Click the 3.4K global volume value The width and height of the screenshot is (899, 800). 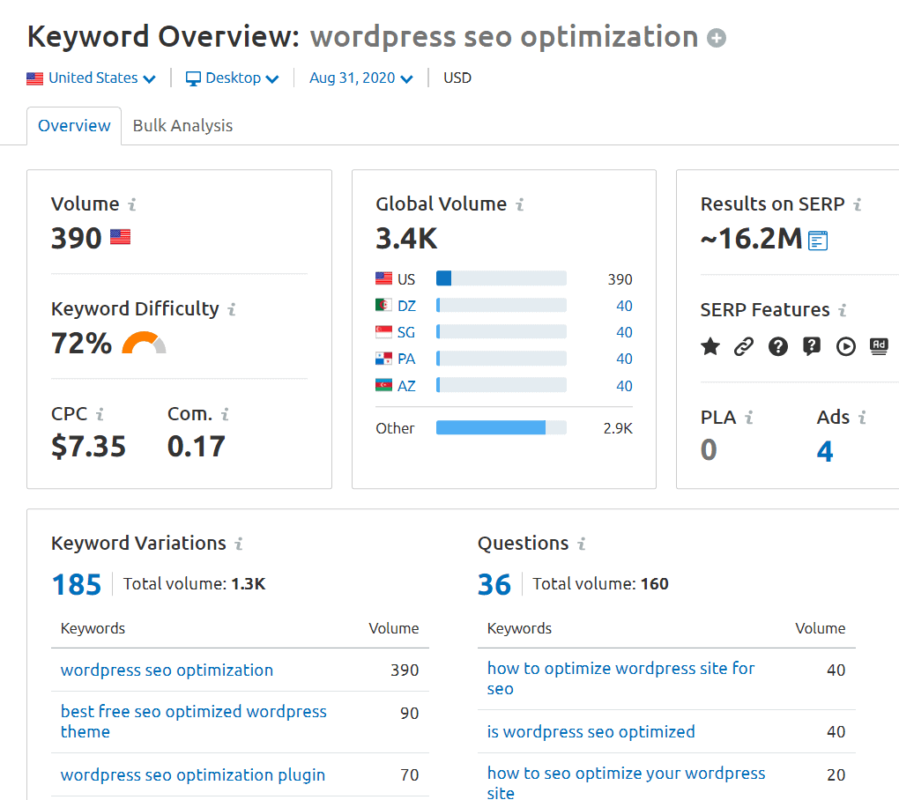click(x=406, y=239)
